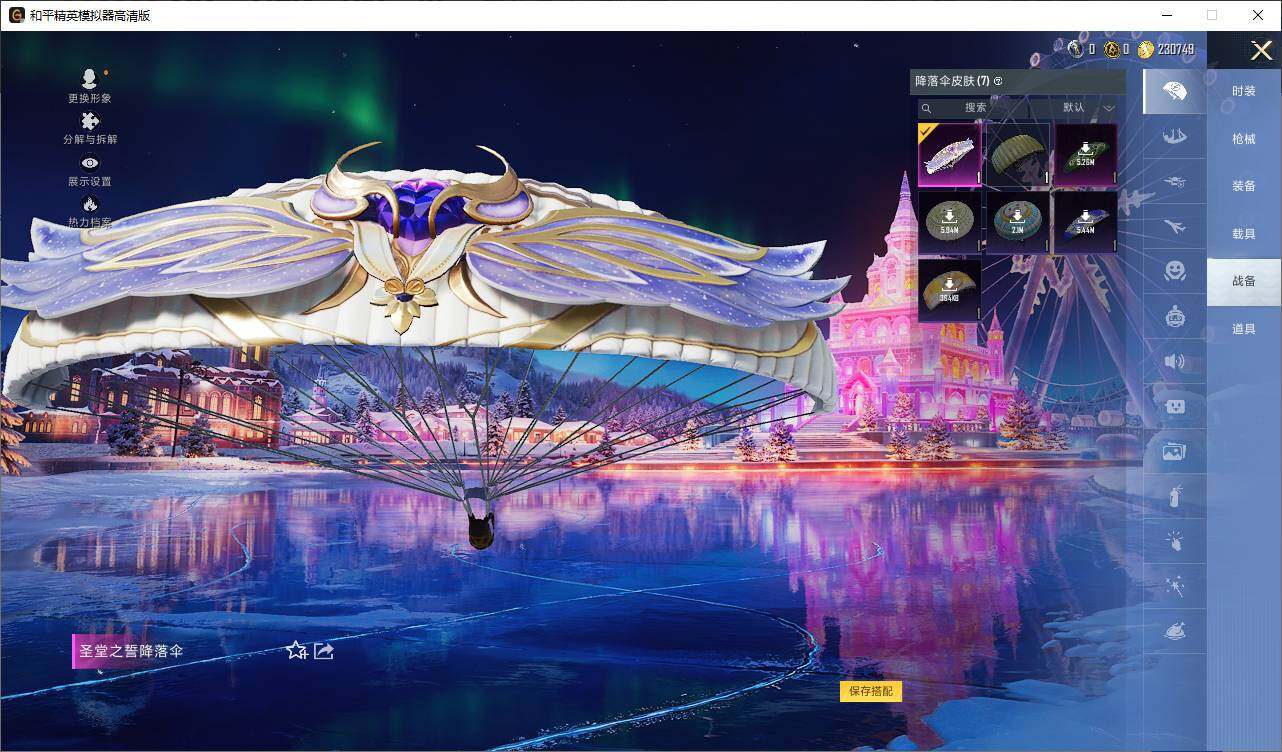Screen dimensions: 1282x752
Task: Switch to 枪械 tab
Action: pos(1244,139)
